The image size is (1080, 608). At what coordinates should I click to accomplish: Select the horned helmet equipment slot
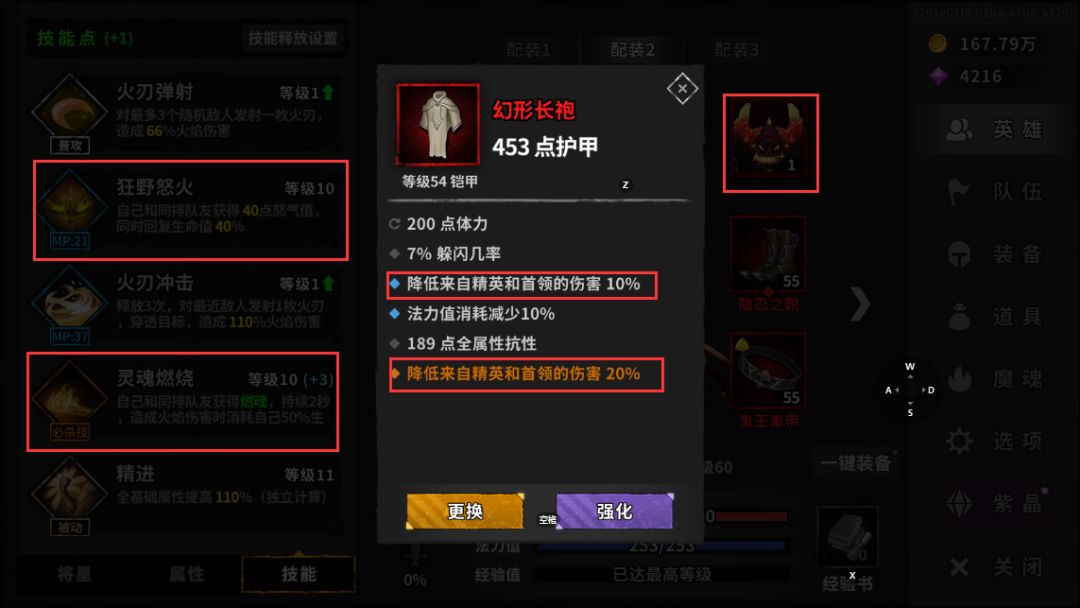pos(770,143)
